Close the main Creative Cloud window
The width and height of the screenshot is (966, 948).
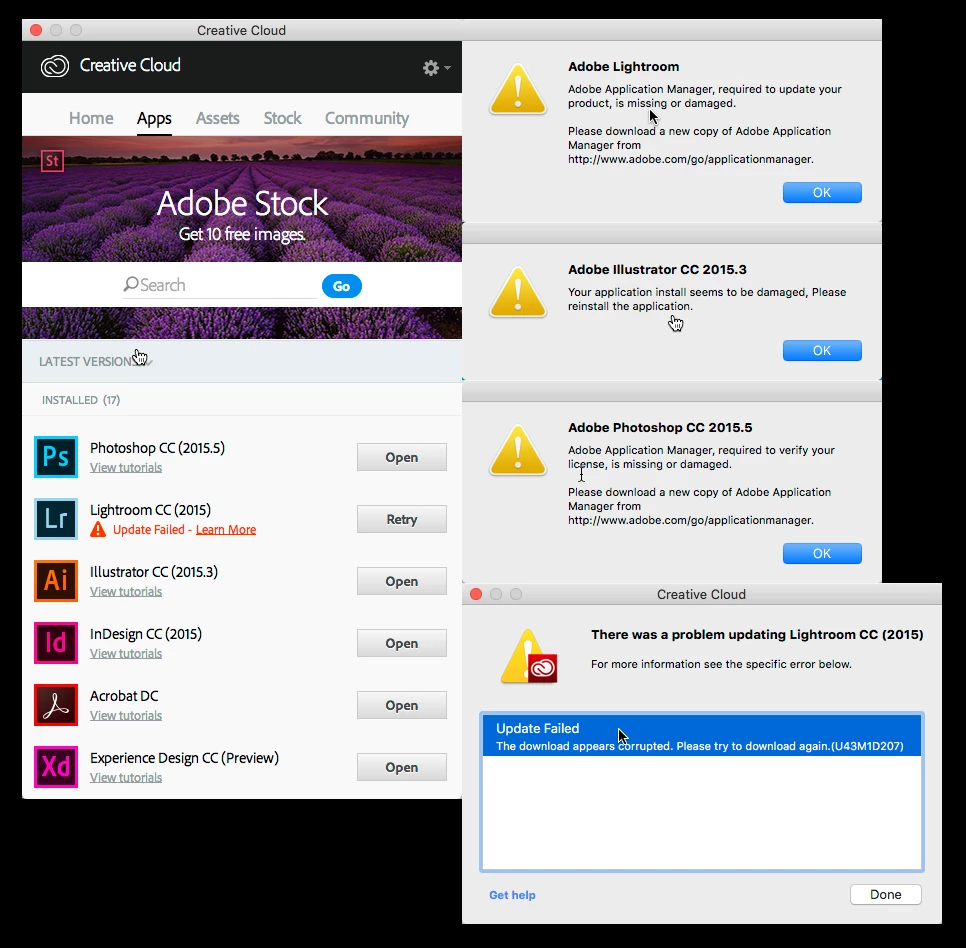click(x=36, y=30)
